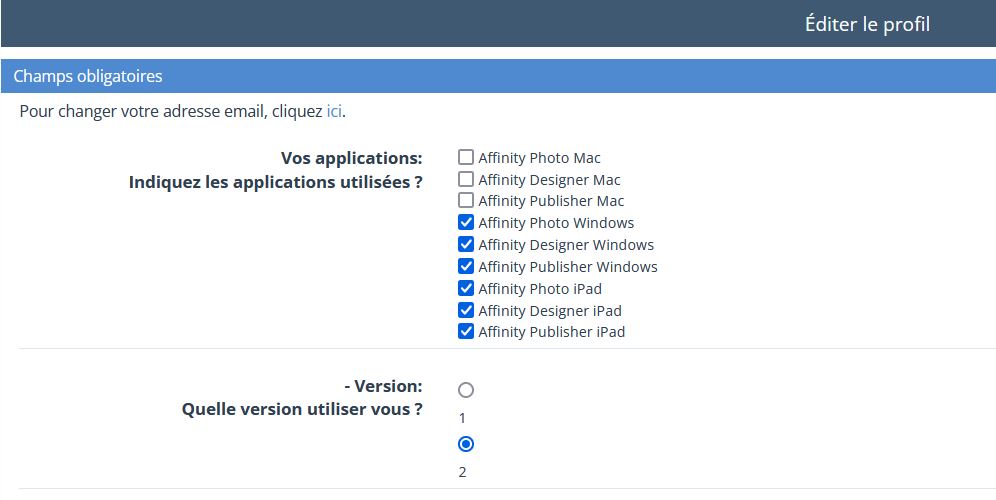Click the '2' version label

coord(462,472)
